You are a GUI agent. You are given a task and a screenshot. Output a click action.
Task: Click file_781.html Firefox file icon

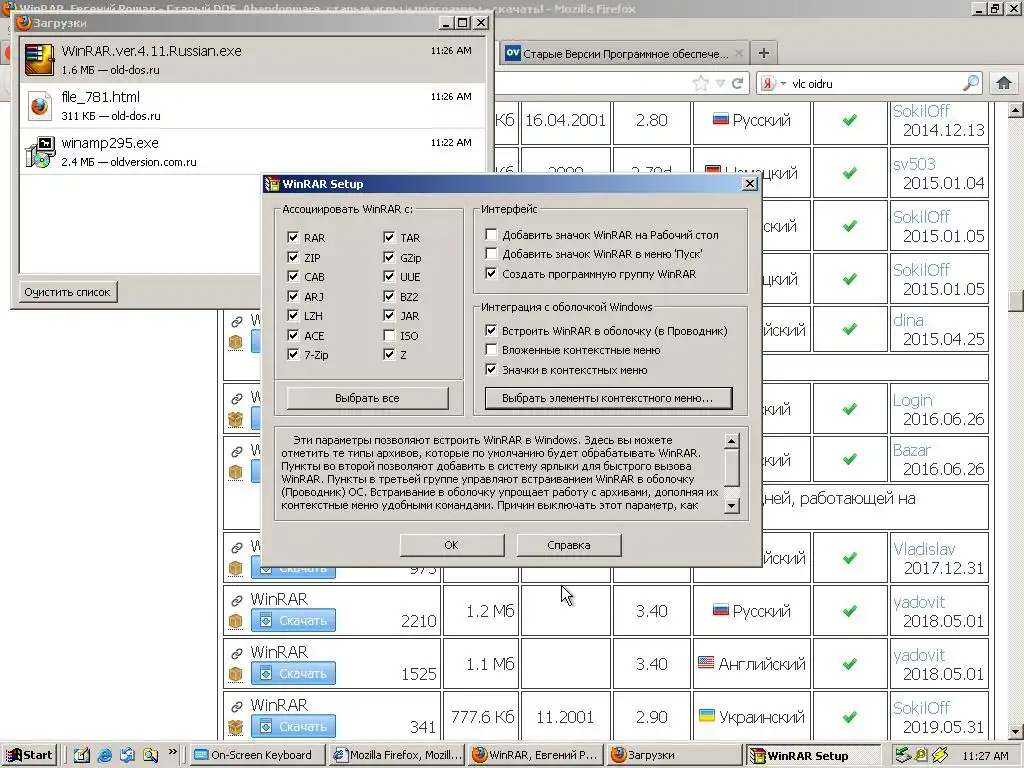coord(39,106)
